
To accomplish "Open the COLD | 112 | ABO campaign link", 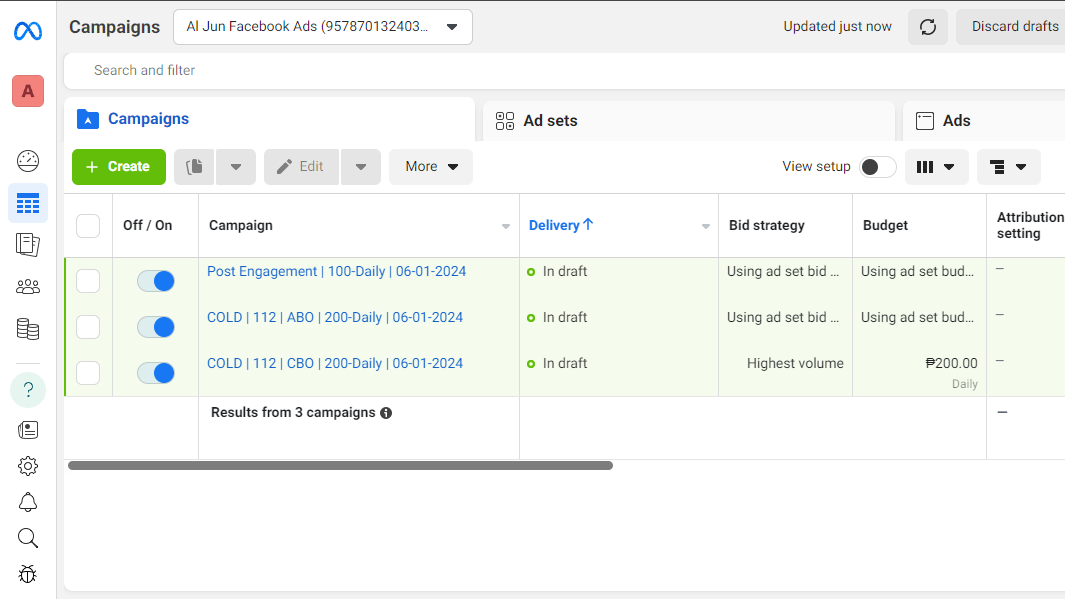I will 334,318.
